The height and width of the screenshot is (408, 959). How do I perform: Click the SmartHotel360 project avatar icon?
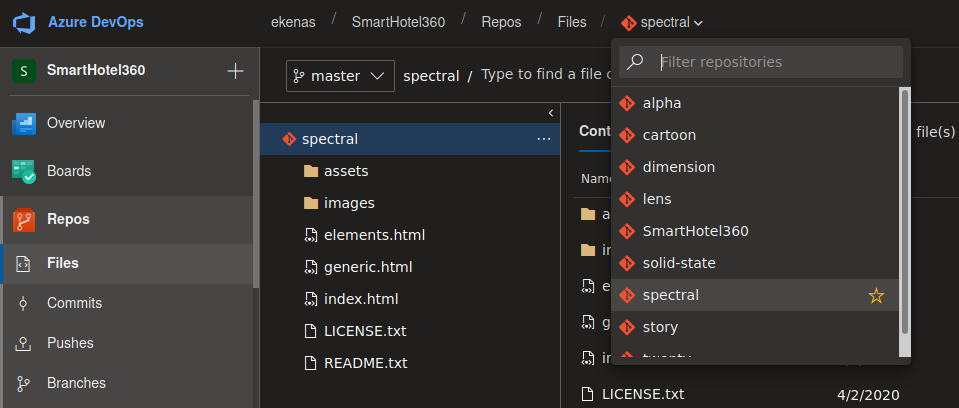coord(24,70)
